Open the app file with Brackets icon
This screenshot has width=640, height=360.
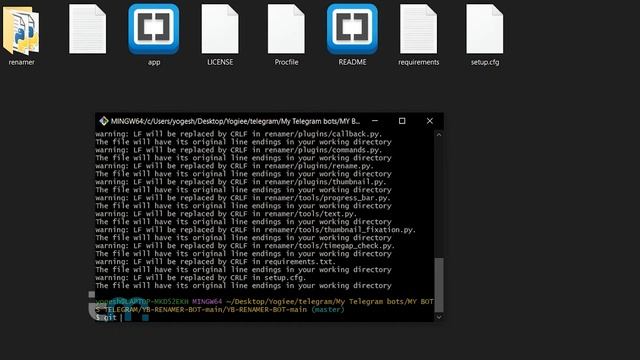[153, 29]
